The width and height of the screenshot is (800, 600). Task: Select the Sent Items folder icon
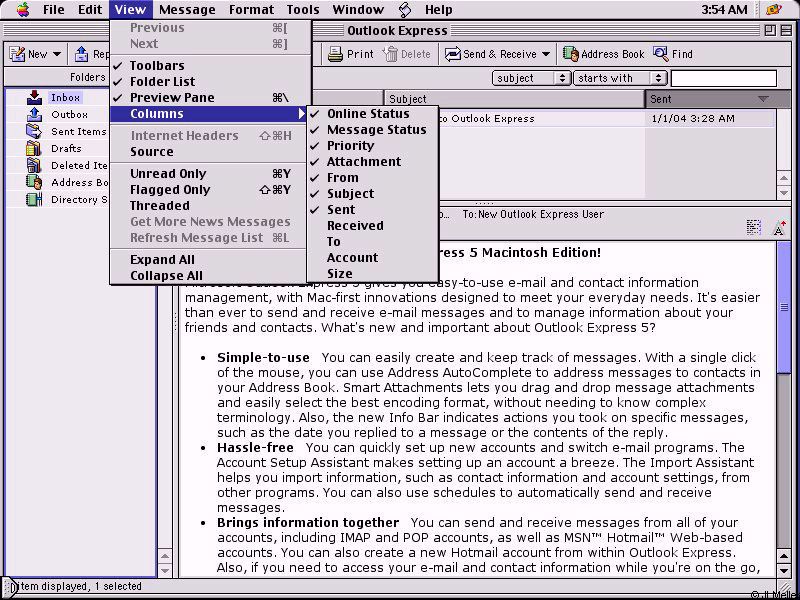pos(34,131)
